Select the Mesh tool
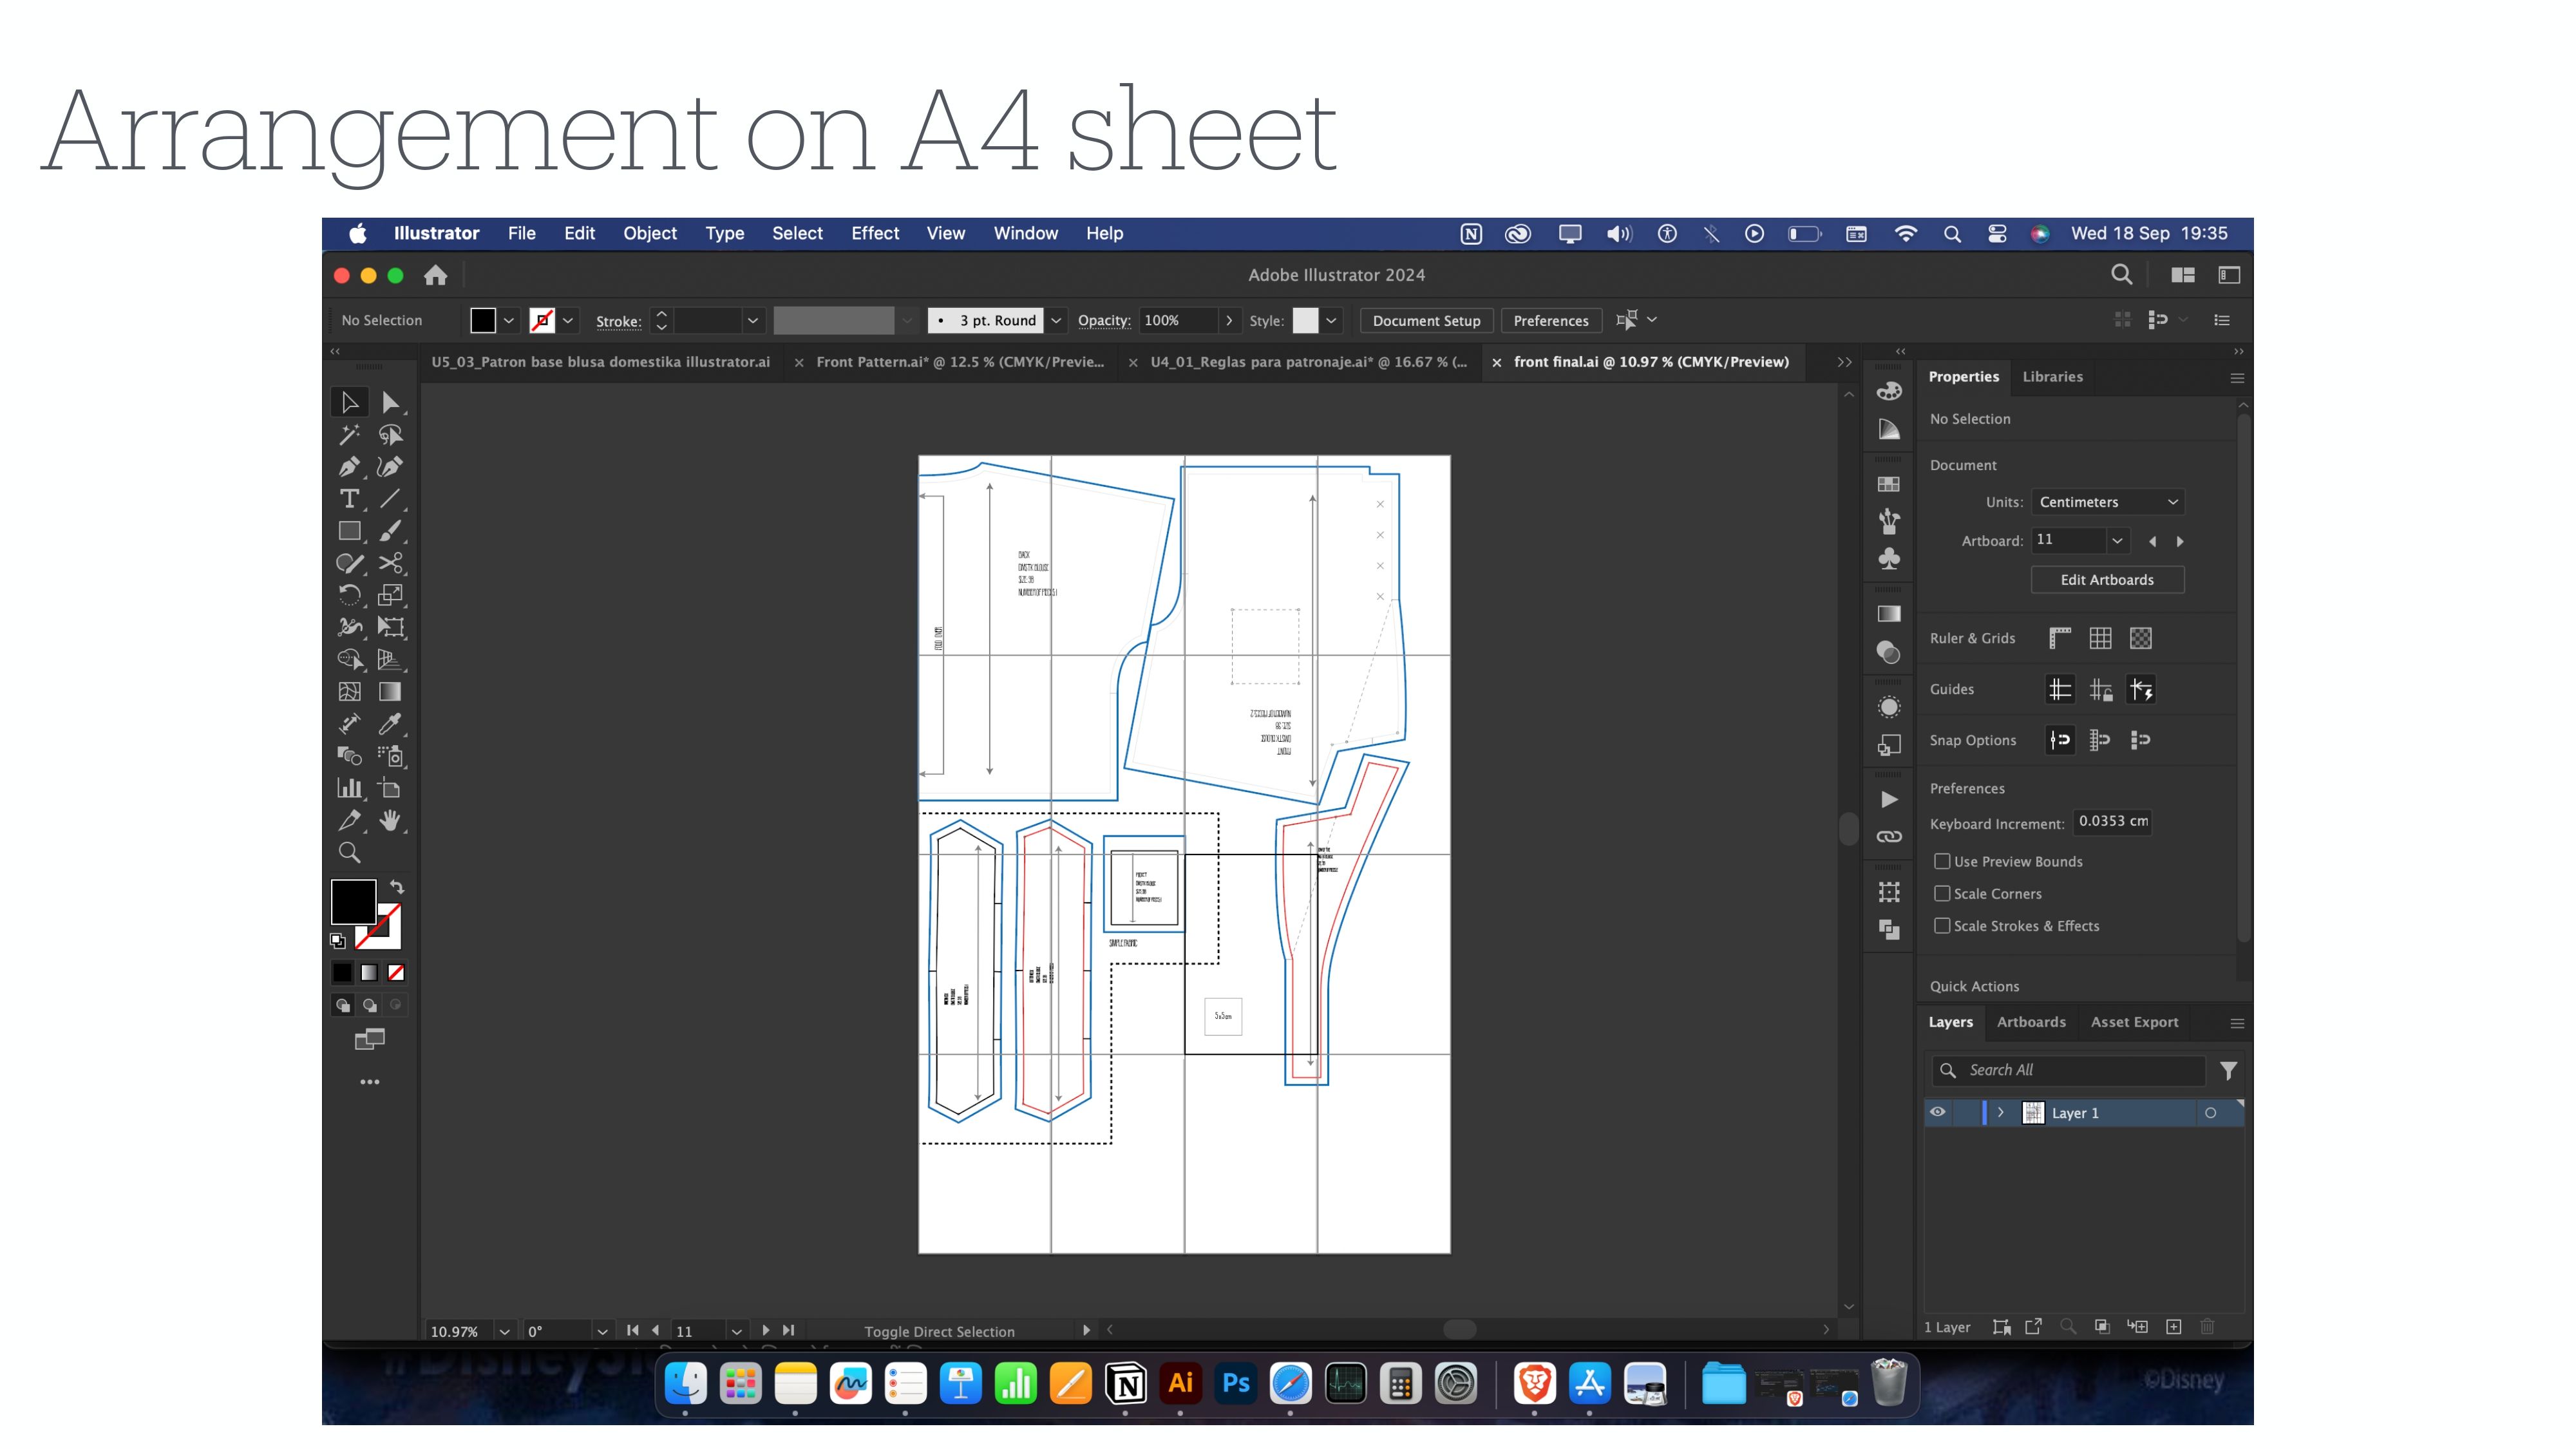2576x1449 pixels. (349, 691)
